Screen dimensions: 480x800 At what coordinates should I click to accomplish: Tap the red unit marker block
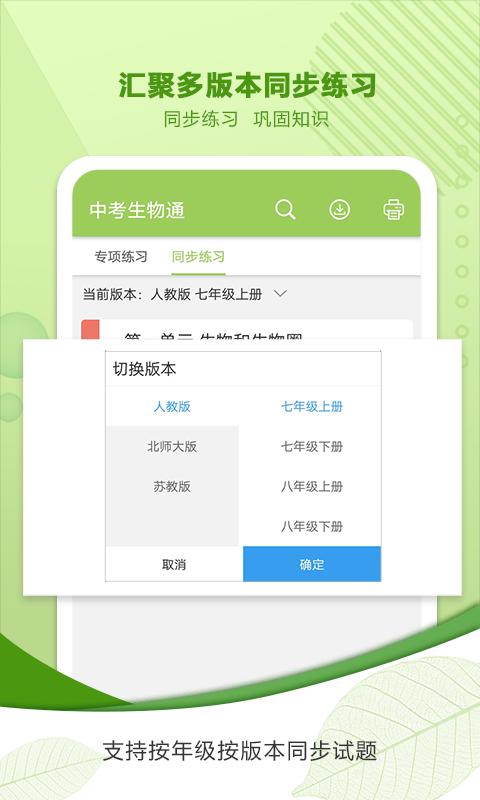[x=90, y=330]
